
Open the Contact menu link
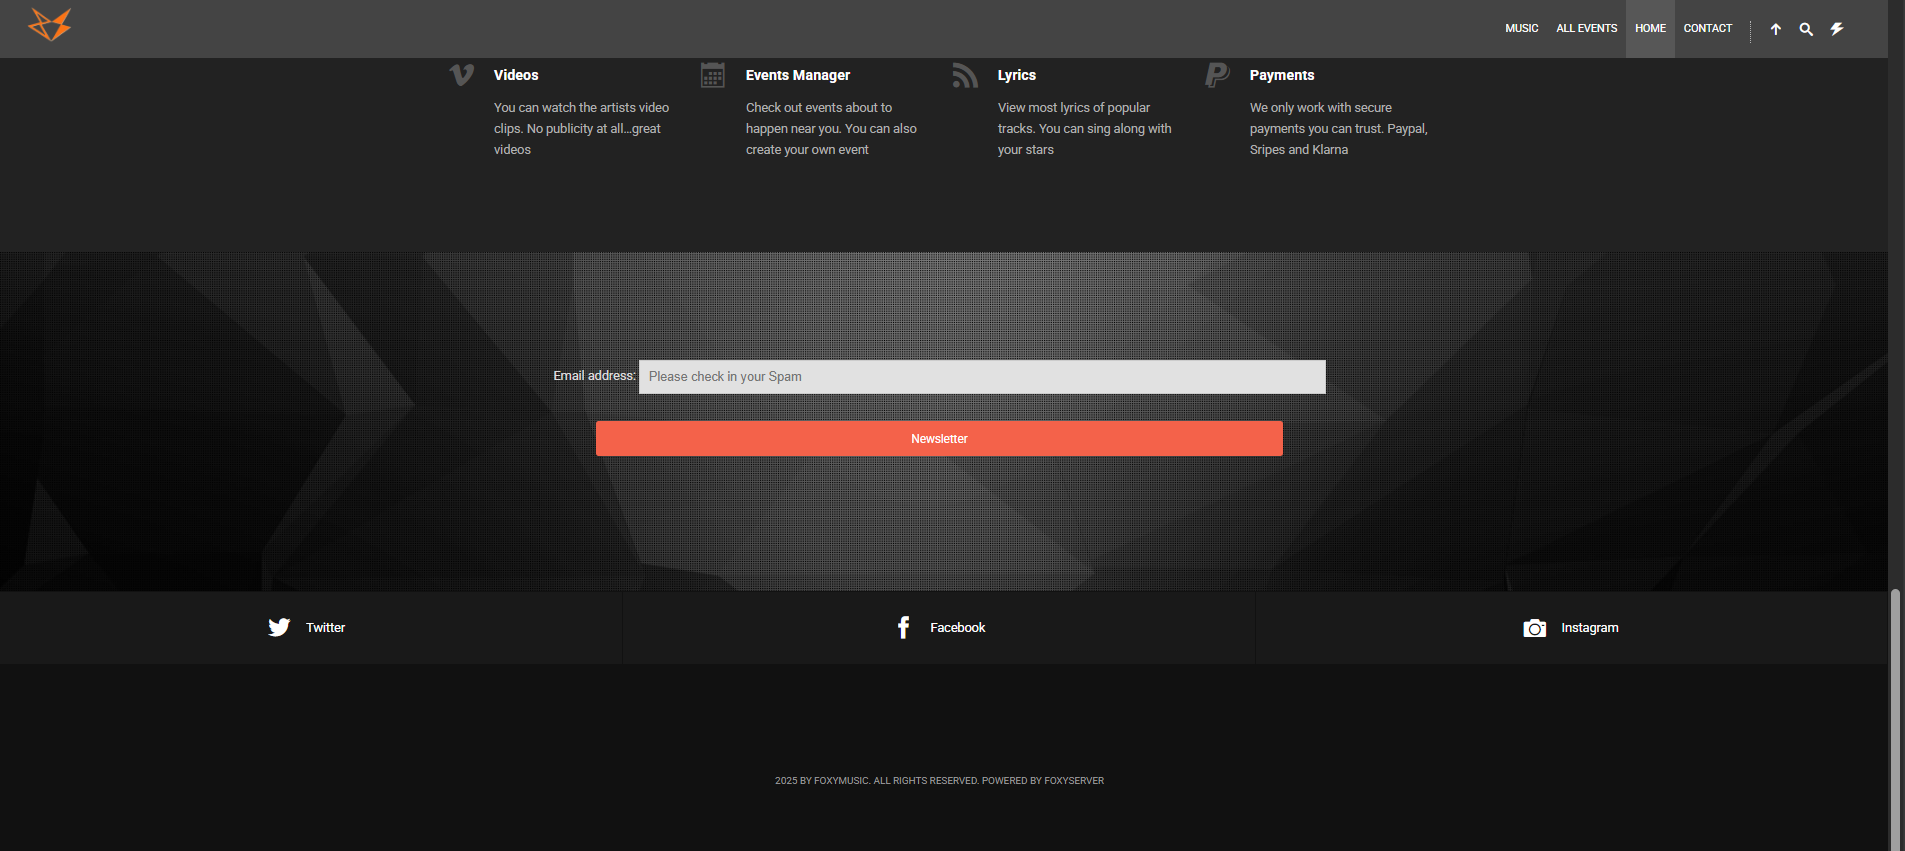[1707, 29]
